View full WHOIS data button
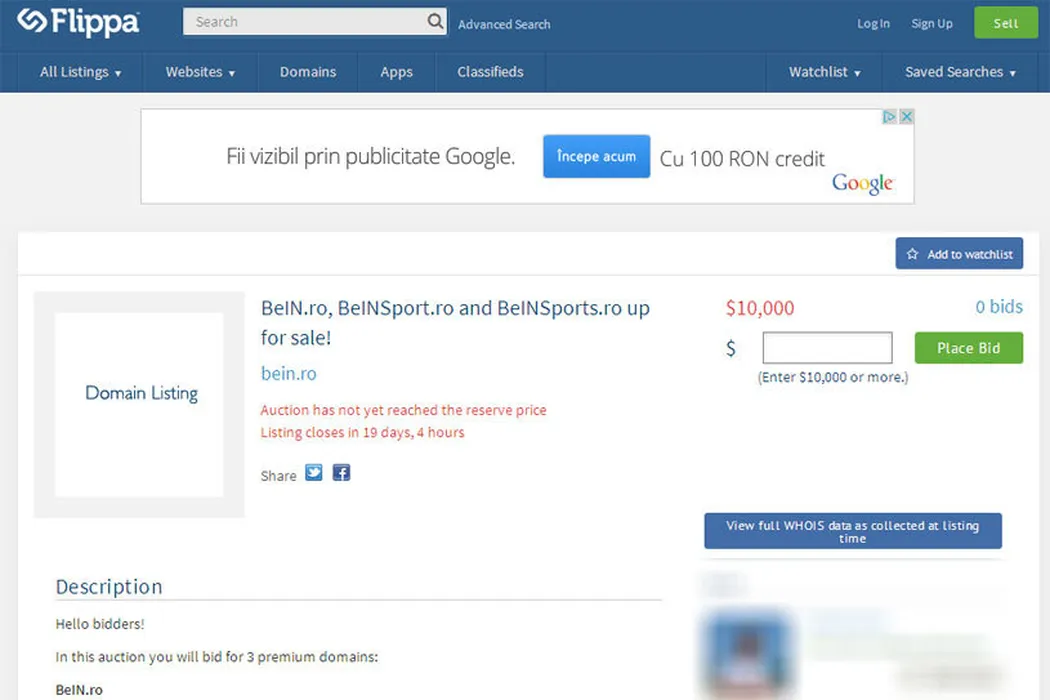 (x=852, y=532)
